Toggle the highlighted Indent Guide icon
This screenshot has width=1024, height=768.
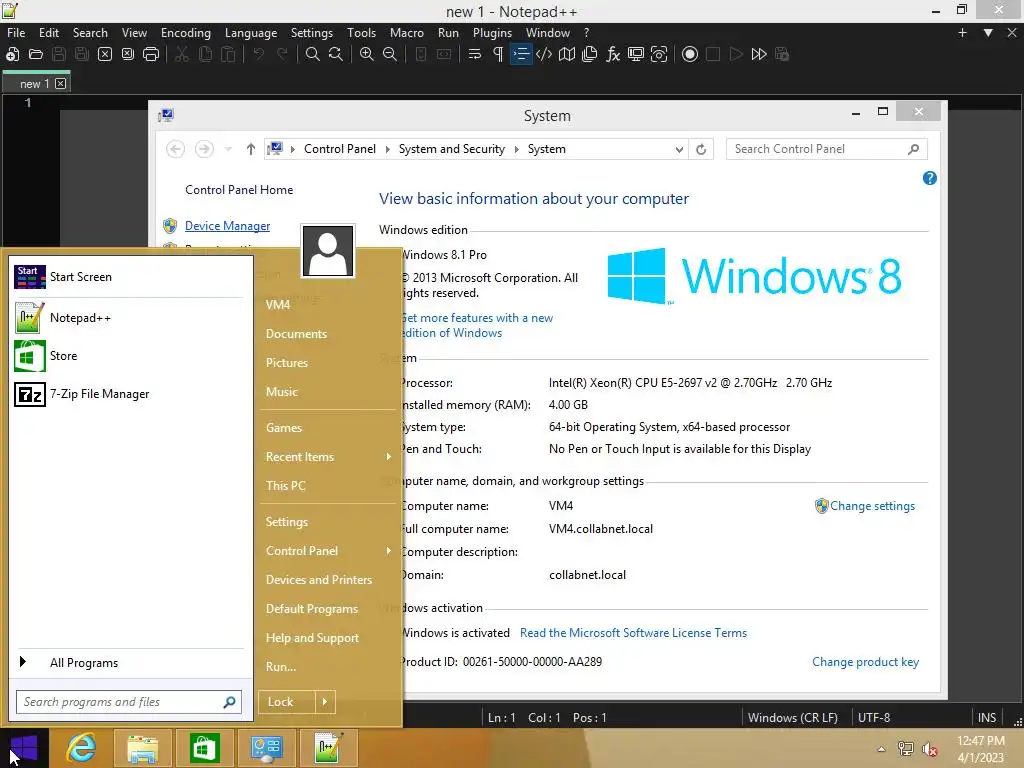pos(520,54)
